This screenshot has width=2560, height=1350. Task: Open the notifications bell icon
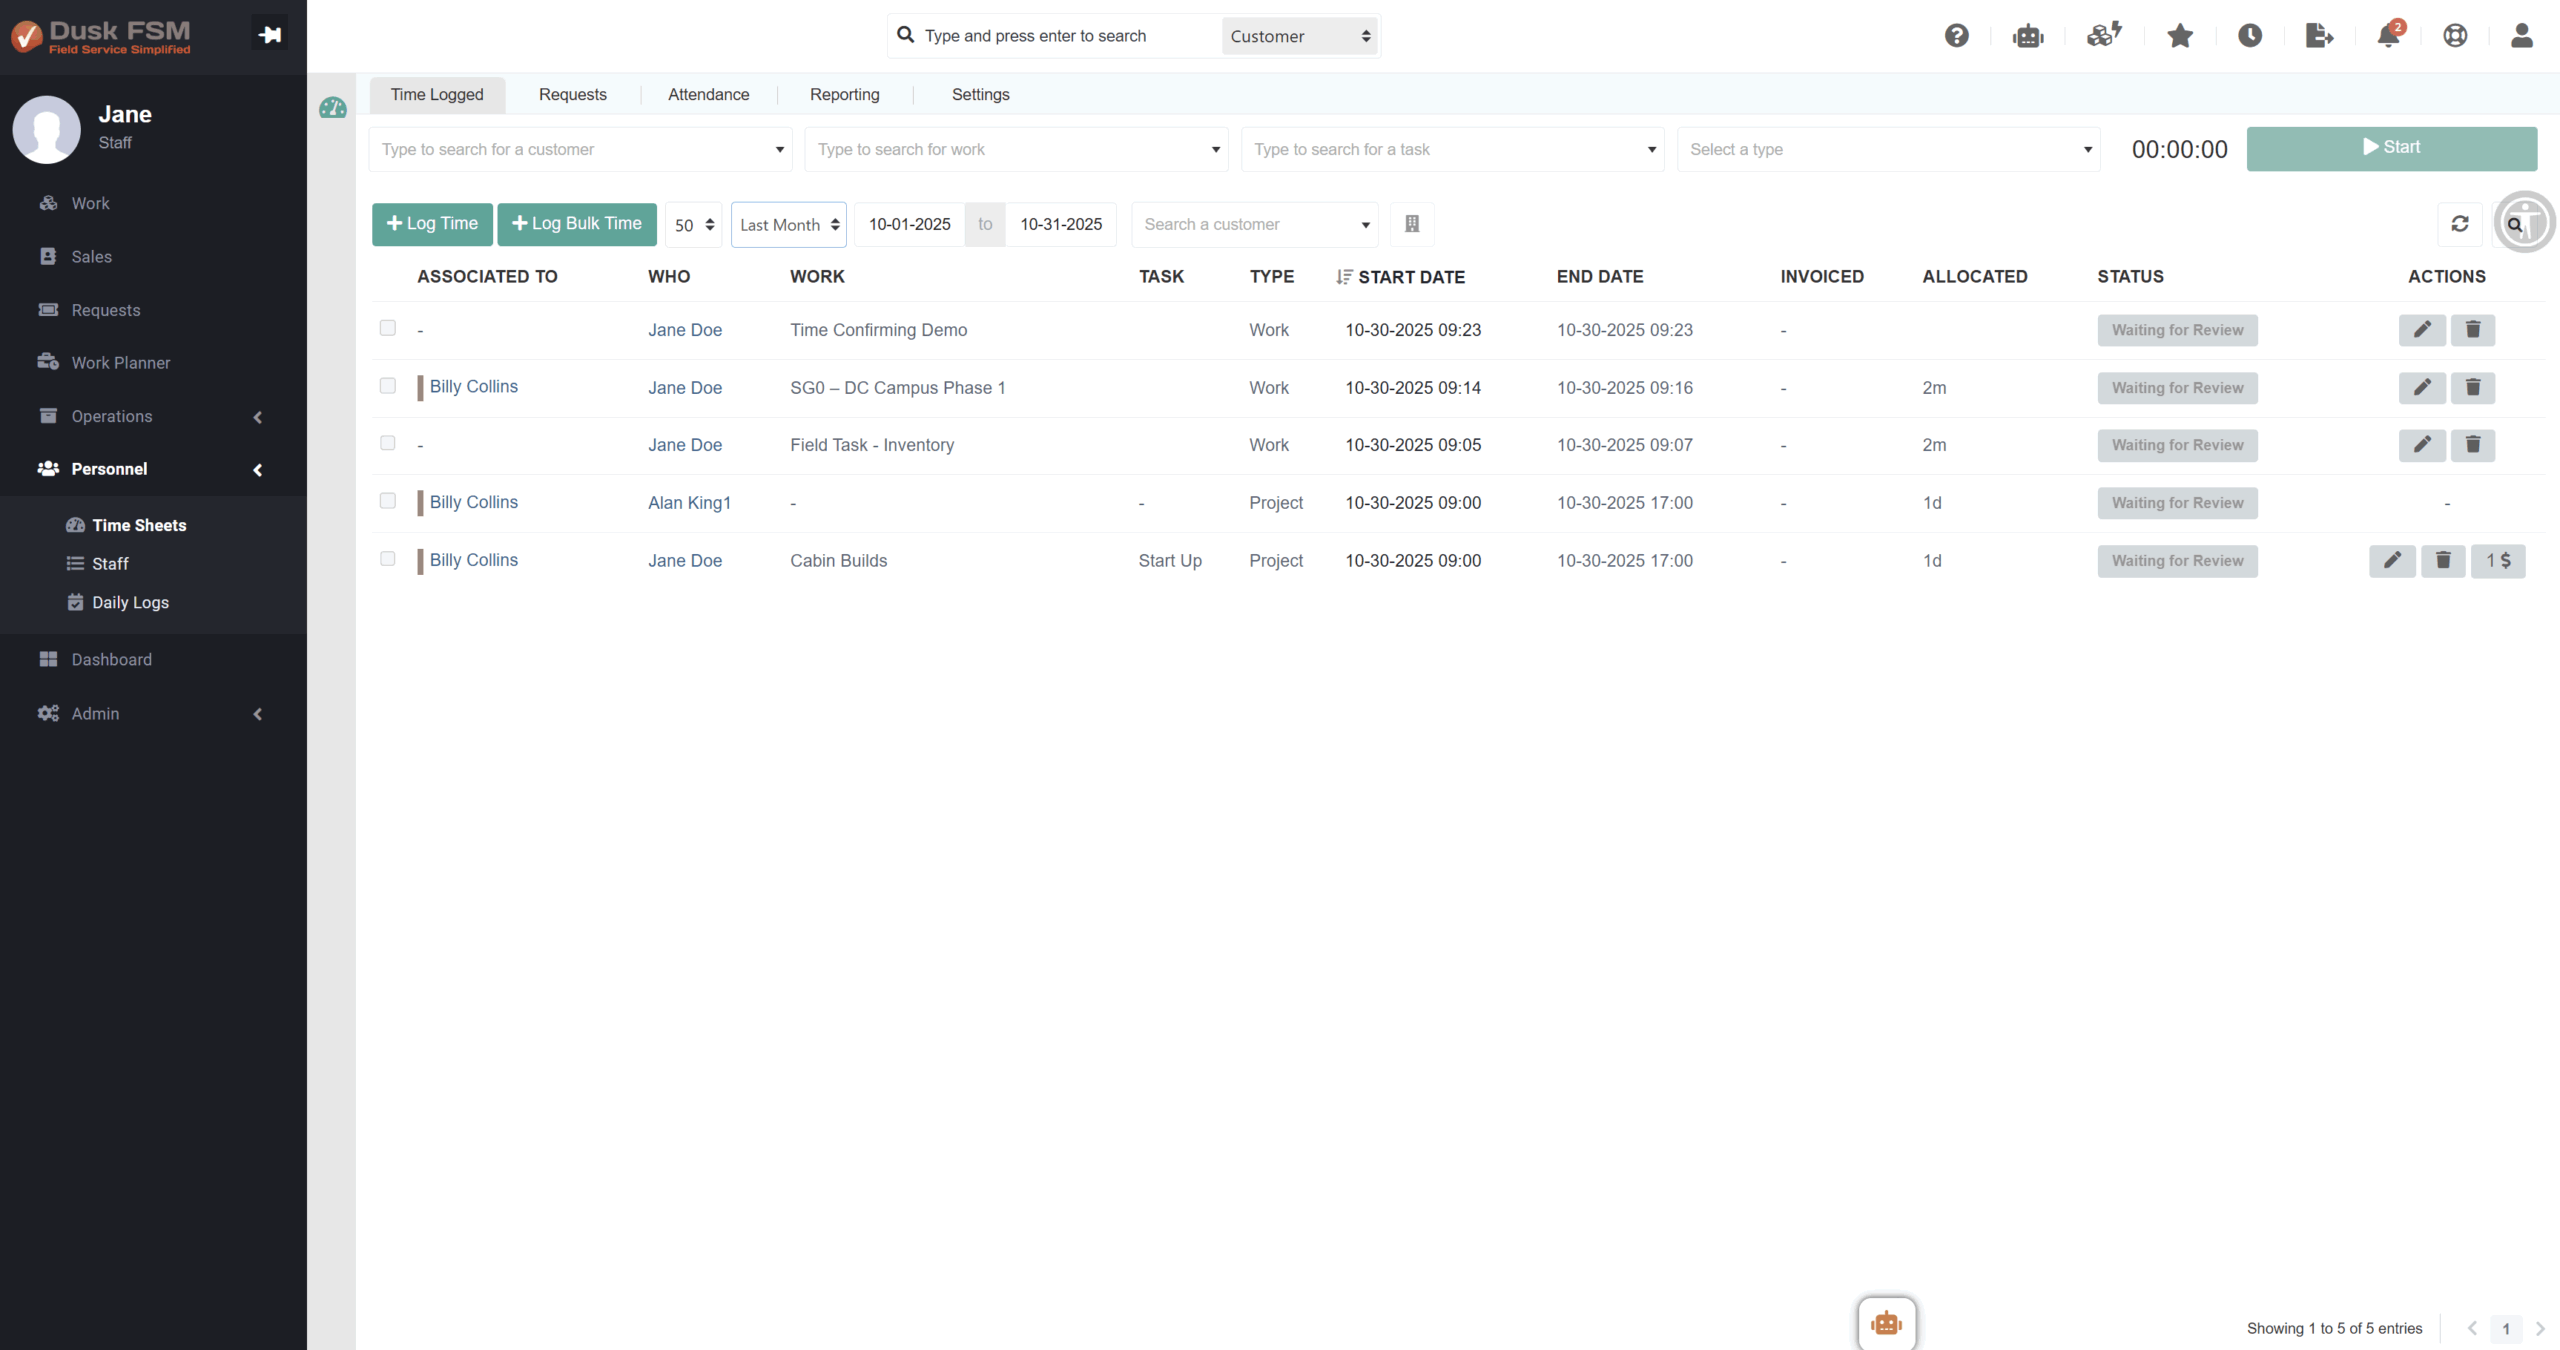pos(2388,36)
